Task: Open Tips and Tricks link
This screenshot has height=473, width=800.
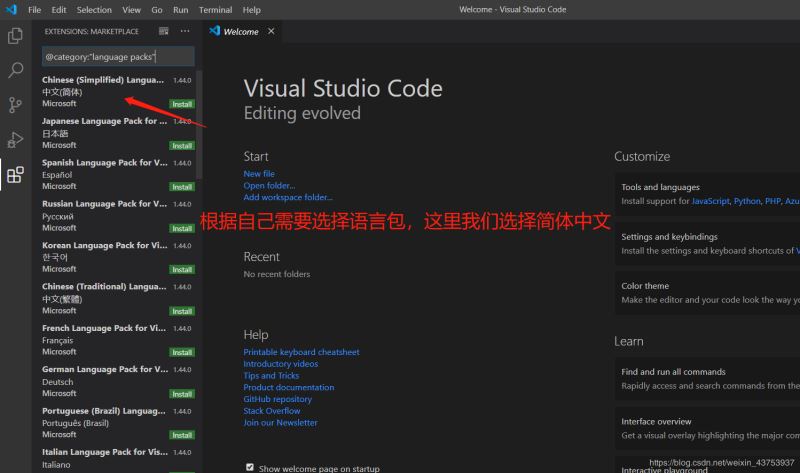Action: (271, 376)
